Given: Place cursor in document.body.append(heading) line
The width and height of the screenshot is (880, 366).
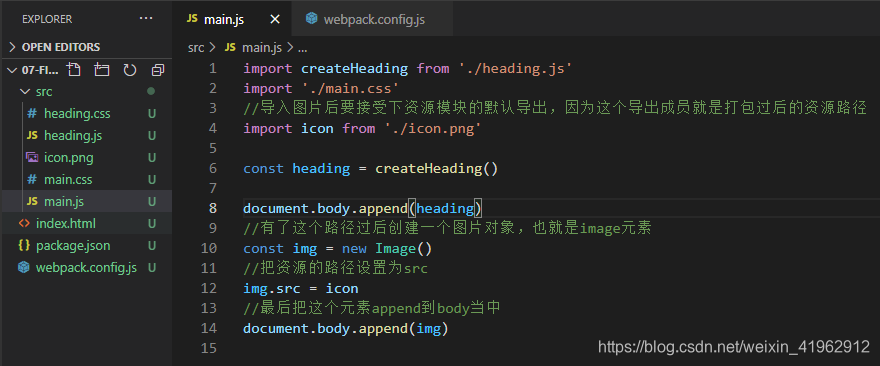Looking at the screenshot, I should coord(363,208).
